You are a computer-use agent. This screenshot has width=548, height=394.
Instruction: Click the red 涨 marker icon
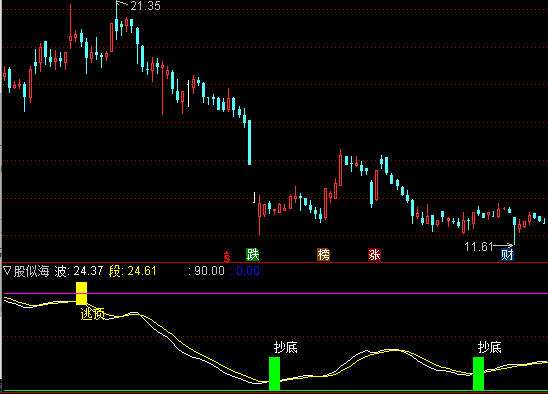click(x=374, y=254)
